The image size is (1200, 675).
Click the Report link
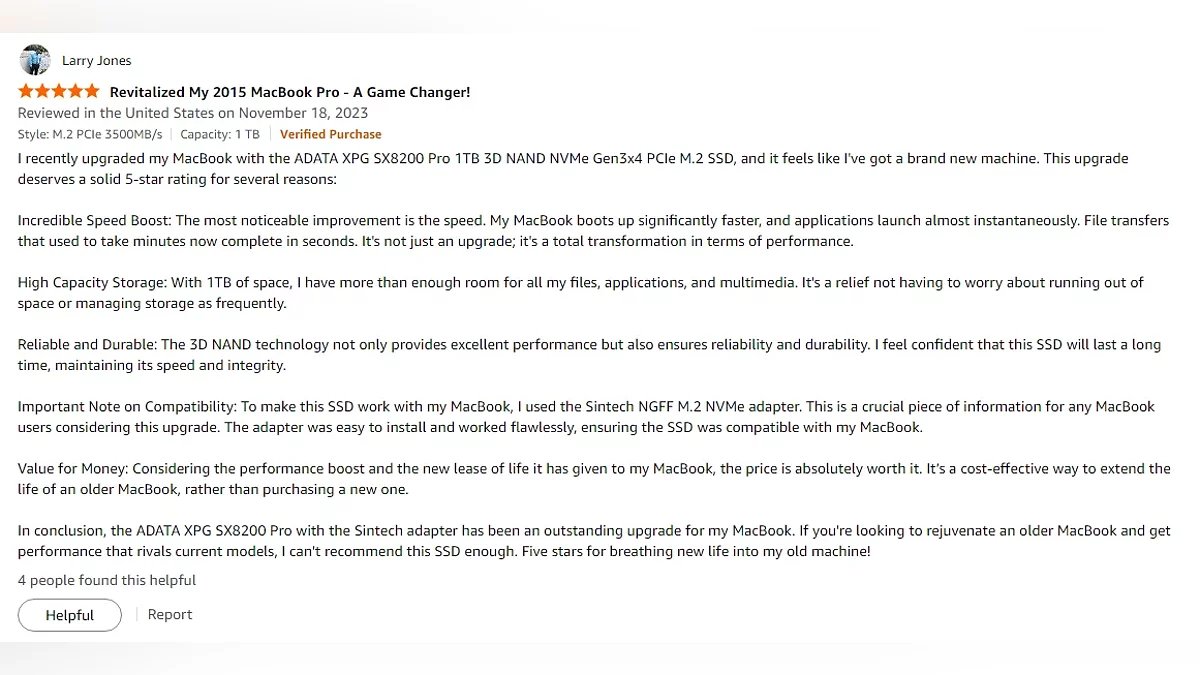170,615
